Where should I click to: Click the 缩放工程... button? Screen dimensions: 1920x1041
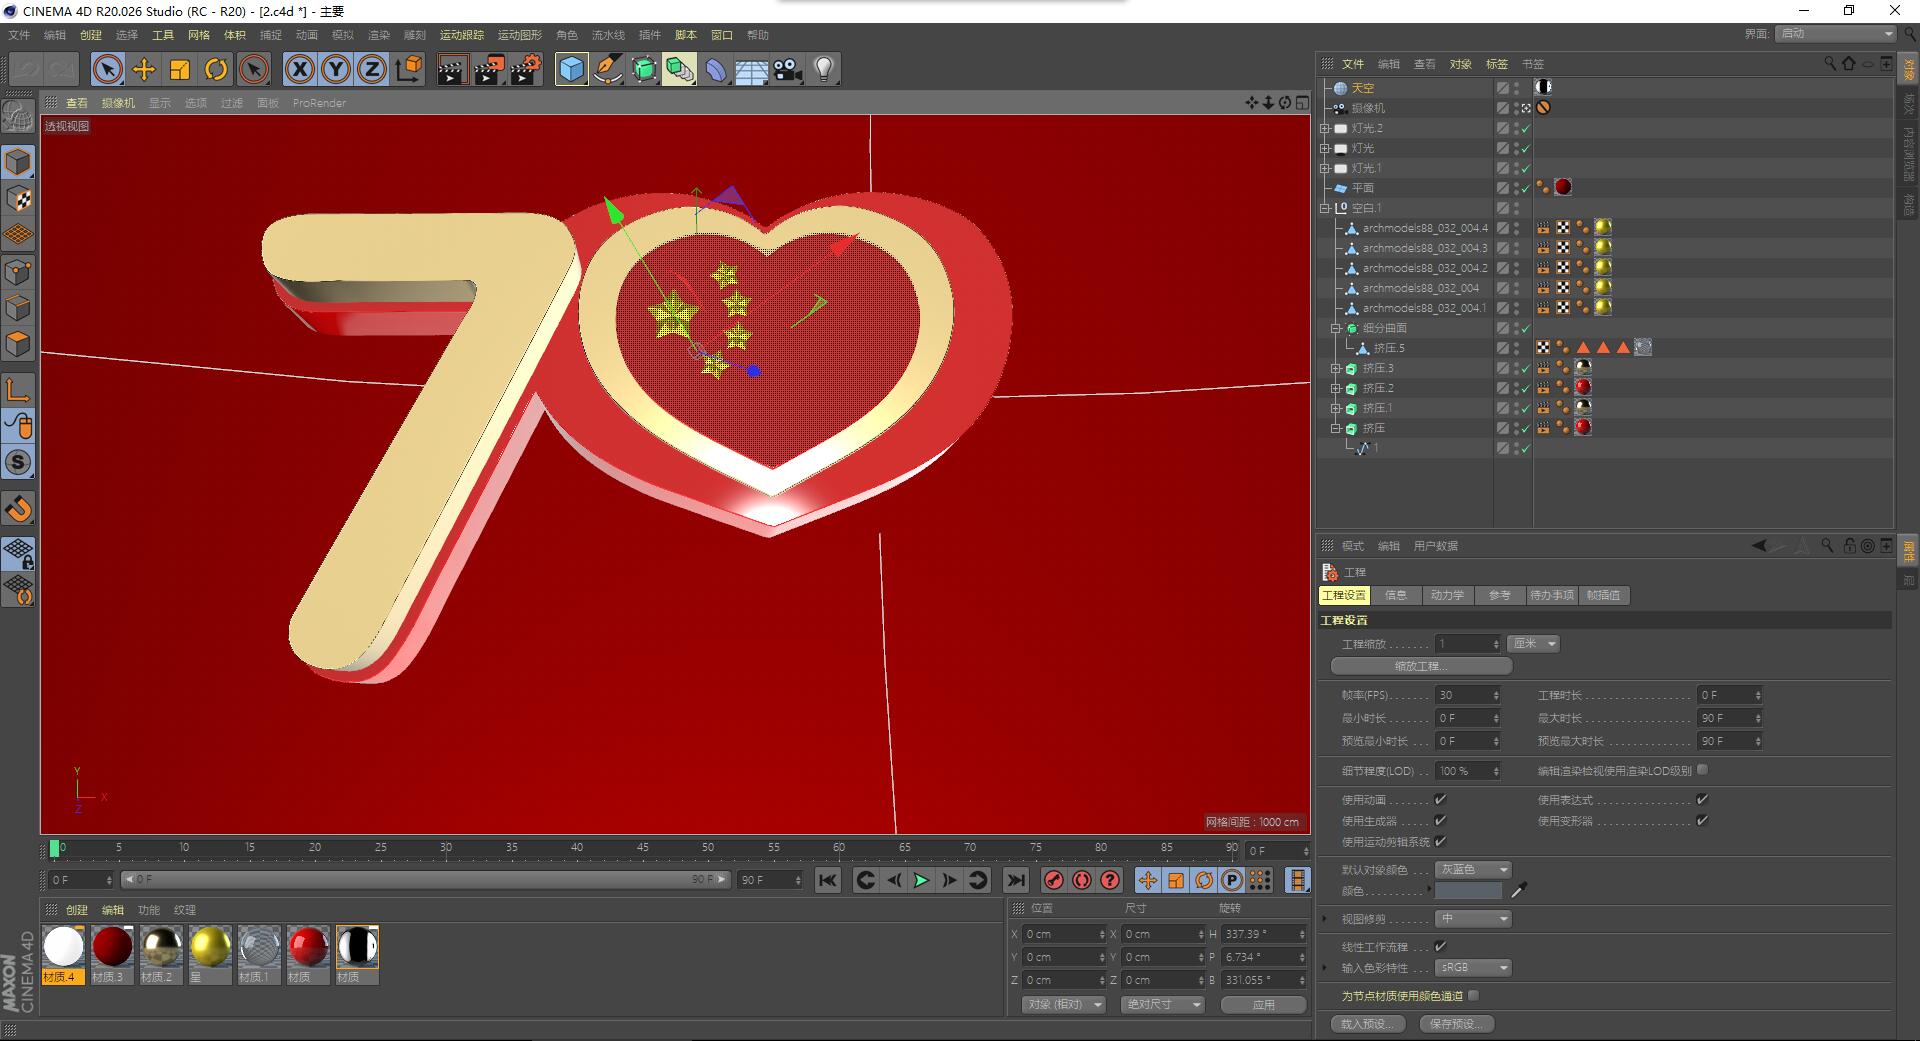1421,666
